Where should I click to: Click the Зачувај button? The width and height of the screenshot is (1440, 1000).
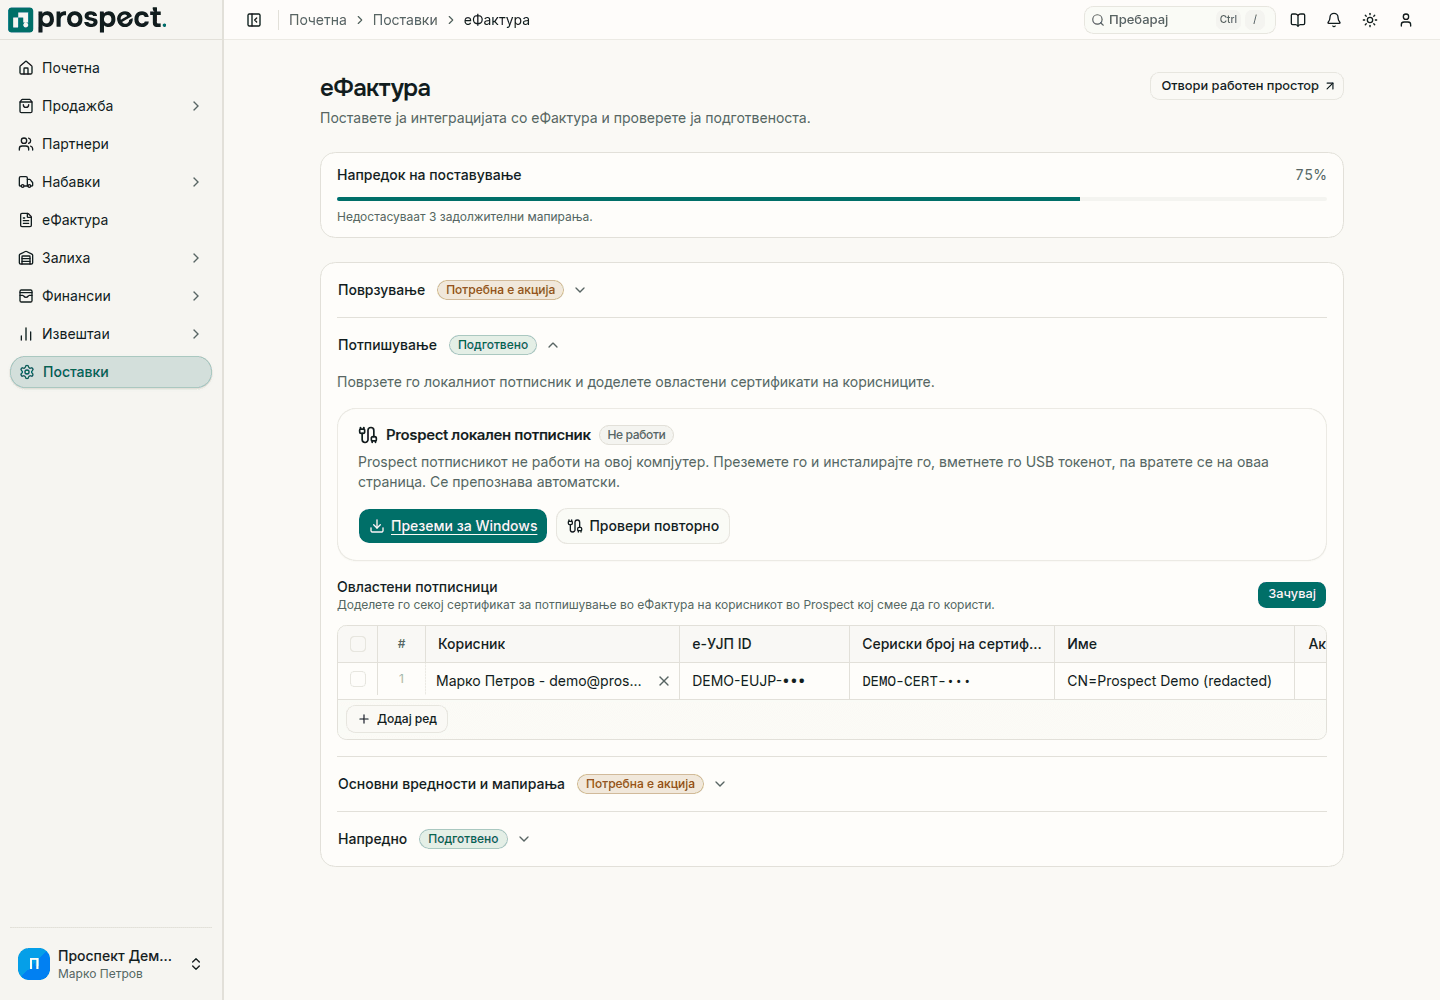(x=1292, y=594)
